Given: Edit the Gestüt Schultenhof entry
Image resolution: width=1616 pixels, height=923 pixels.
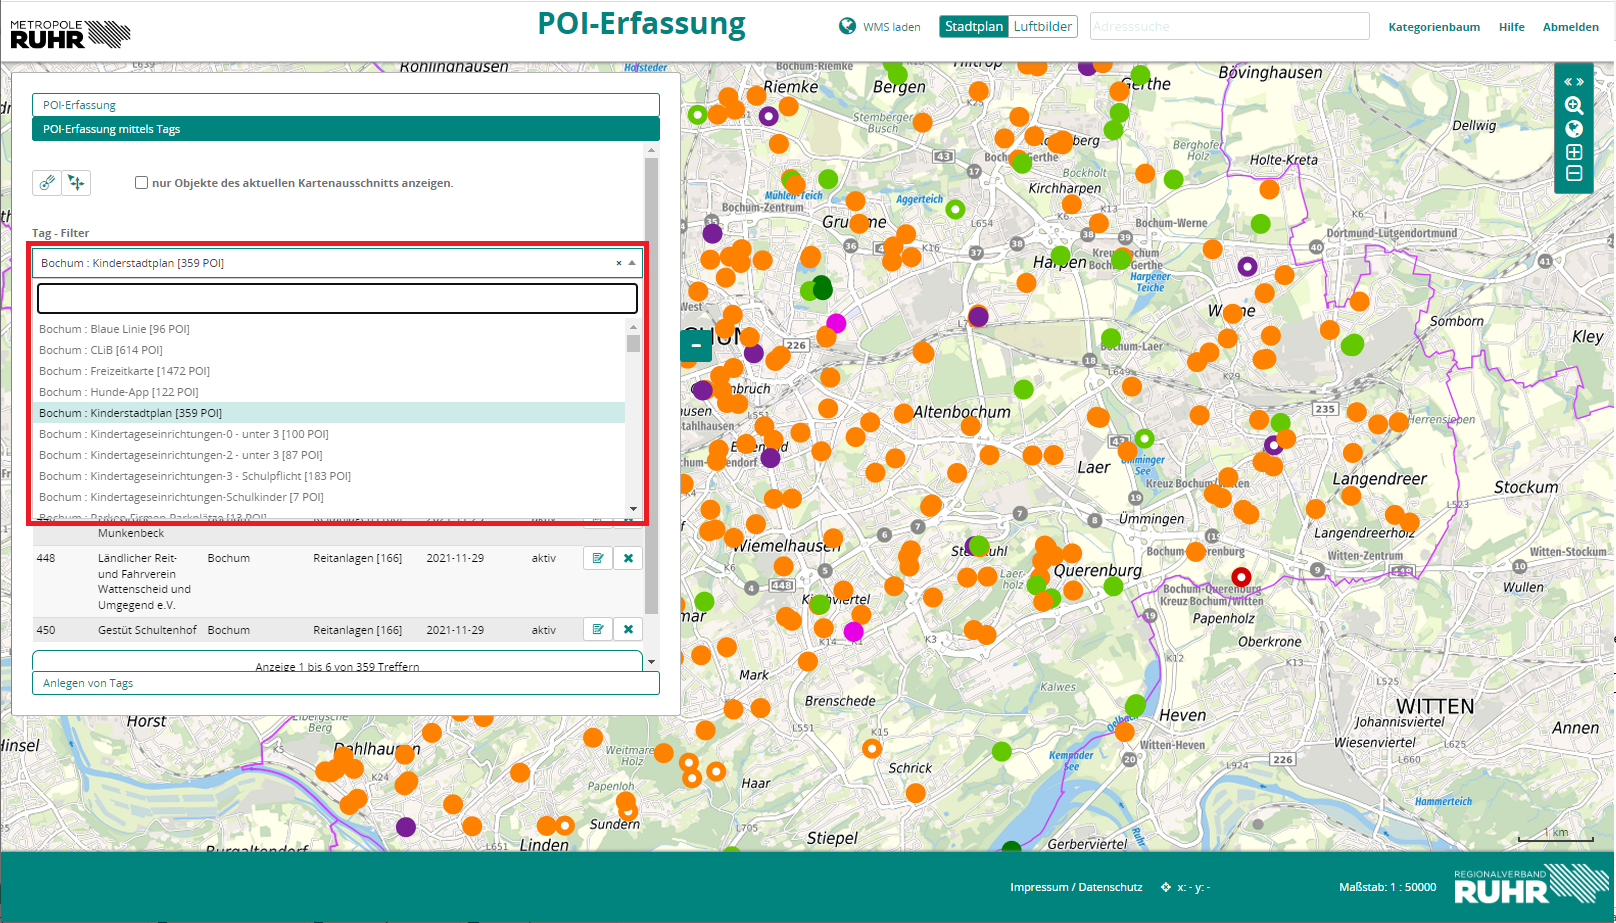Looking at the screenshot, I should [x=598, y=629].
